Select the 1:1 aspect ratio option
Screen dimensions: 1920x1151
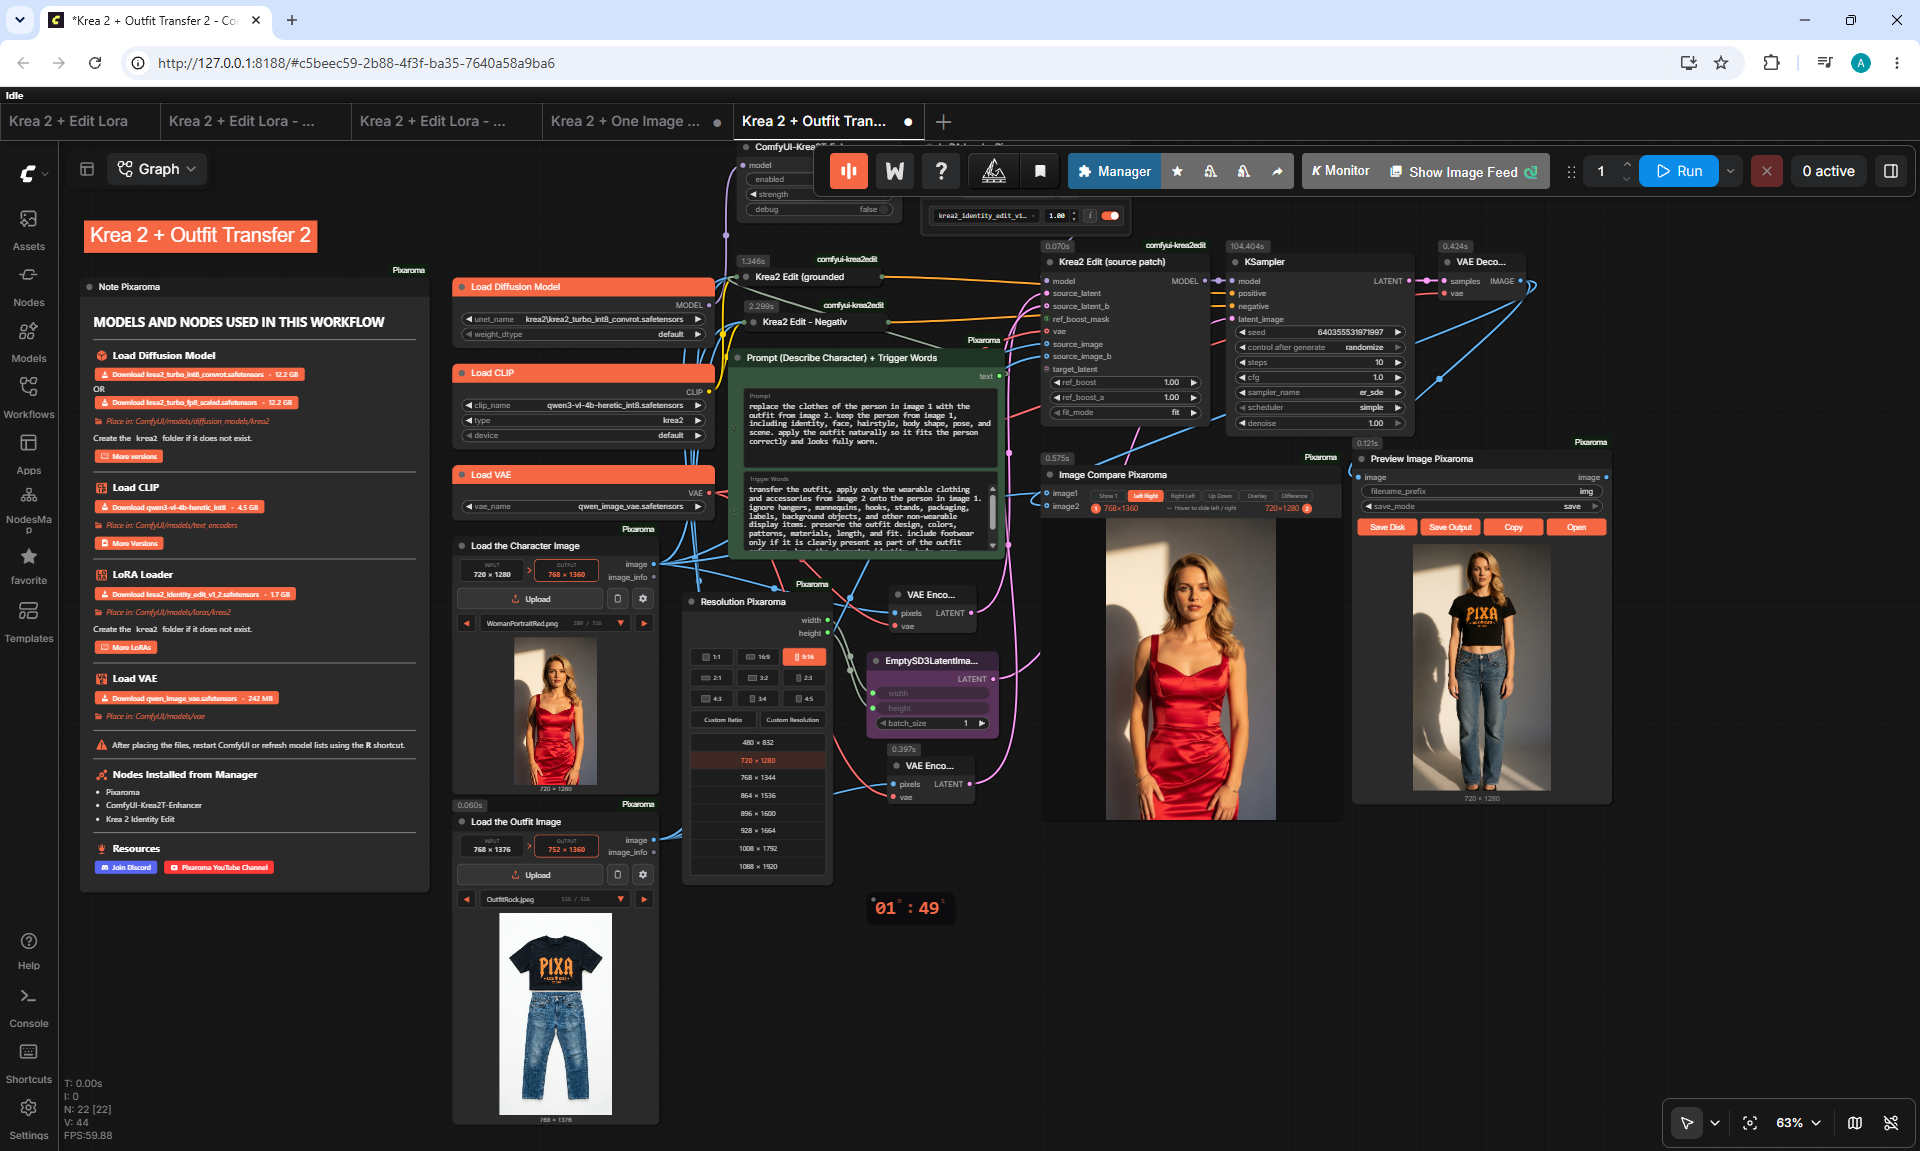tap(712, 657)
